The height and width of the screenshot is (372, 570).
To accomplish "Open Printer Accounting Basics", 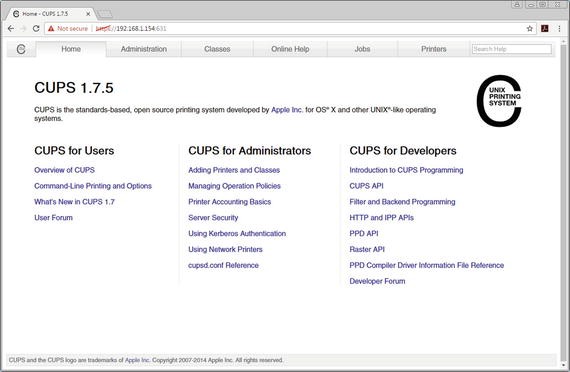I will click(x=230, y=202).
